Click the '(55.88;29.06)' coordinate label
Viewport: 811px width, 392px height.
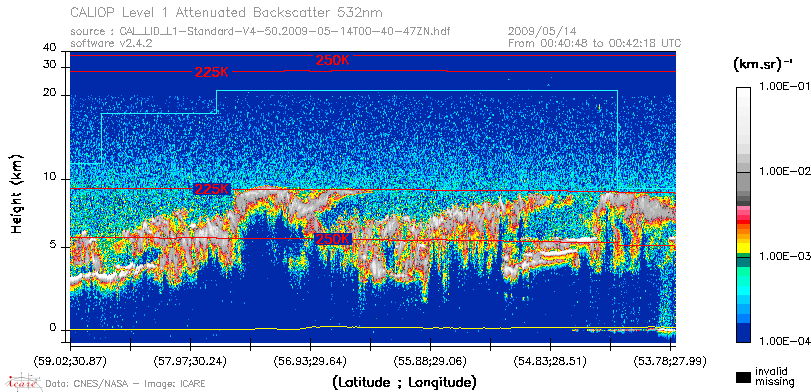click(x=430, y=360)
